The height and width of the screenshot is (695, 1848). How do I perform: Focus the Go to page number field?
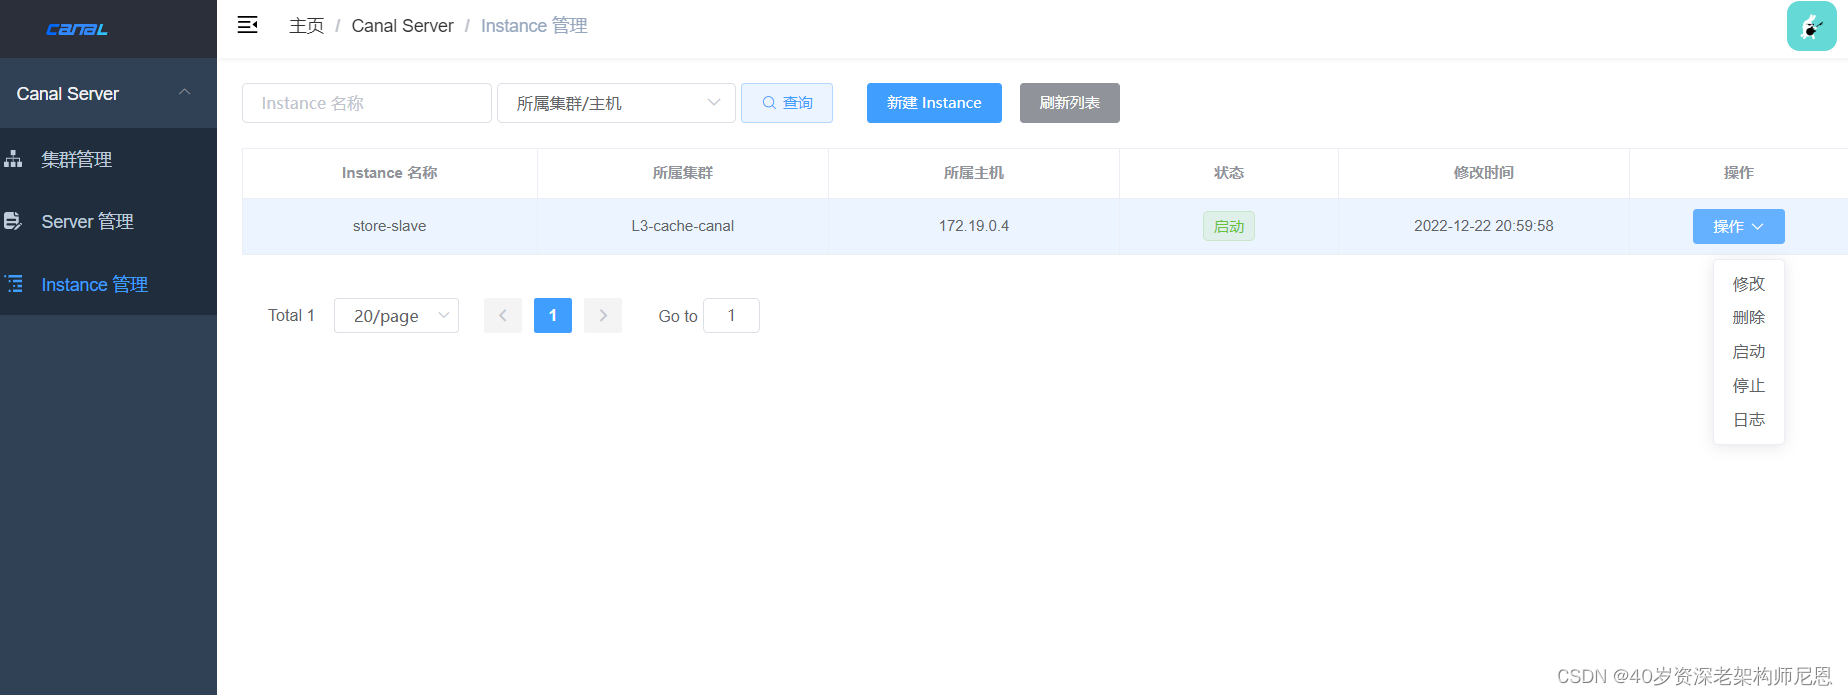pos(731,315)
